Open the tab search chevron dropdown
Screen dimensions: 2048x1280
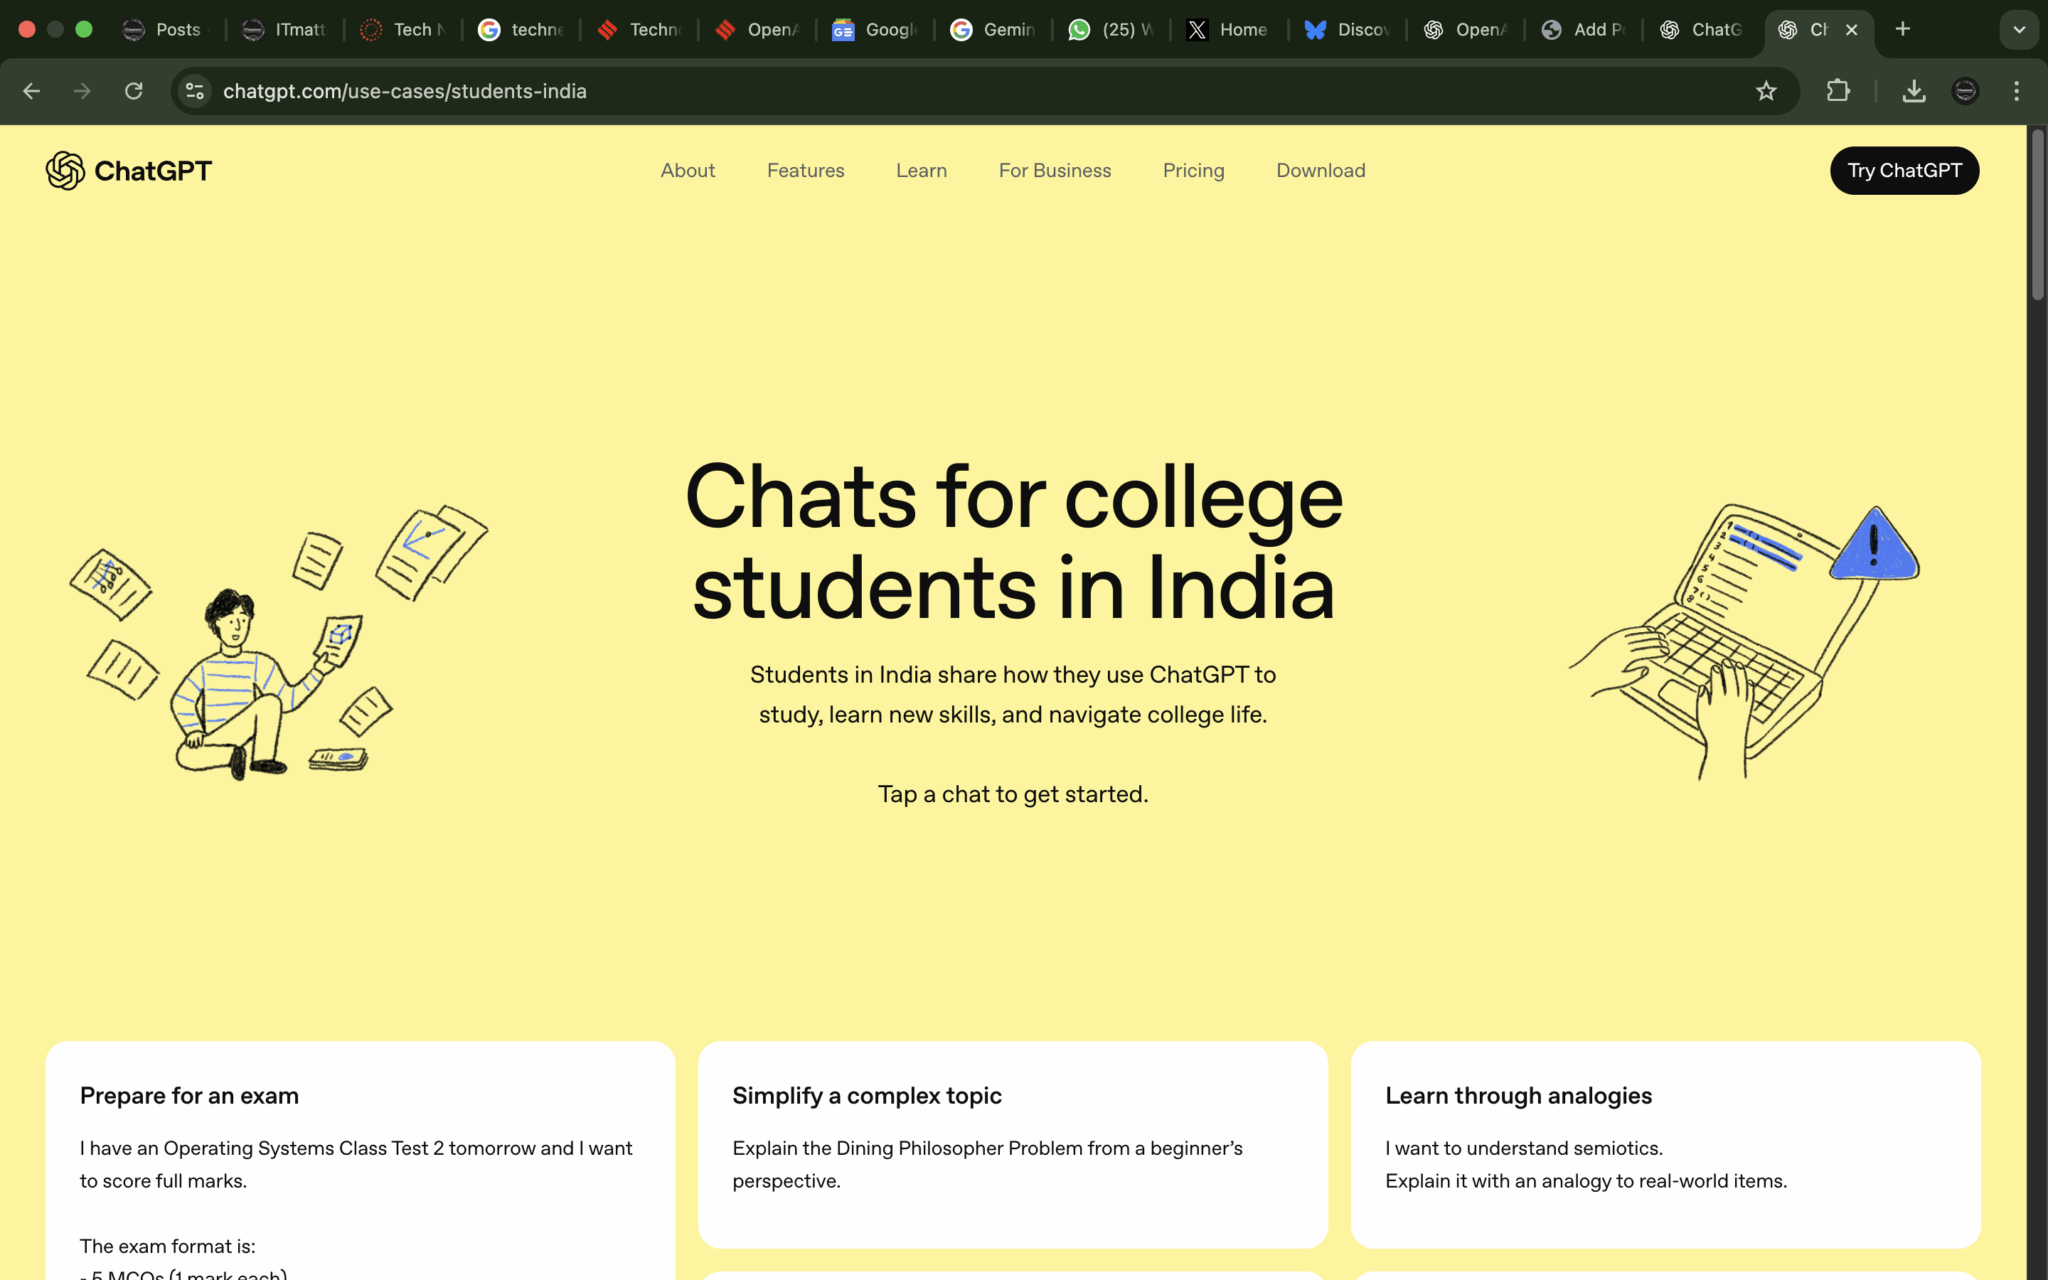click(x=2018, y=29)
